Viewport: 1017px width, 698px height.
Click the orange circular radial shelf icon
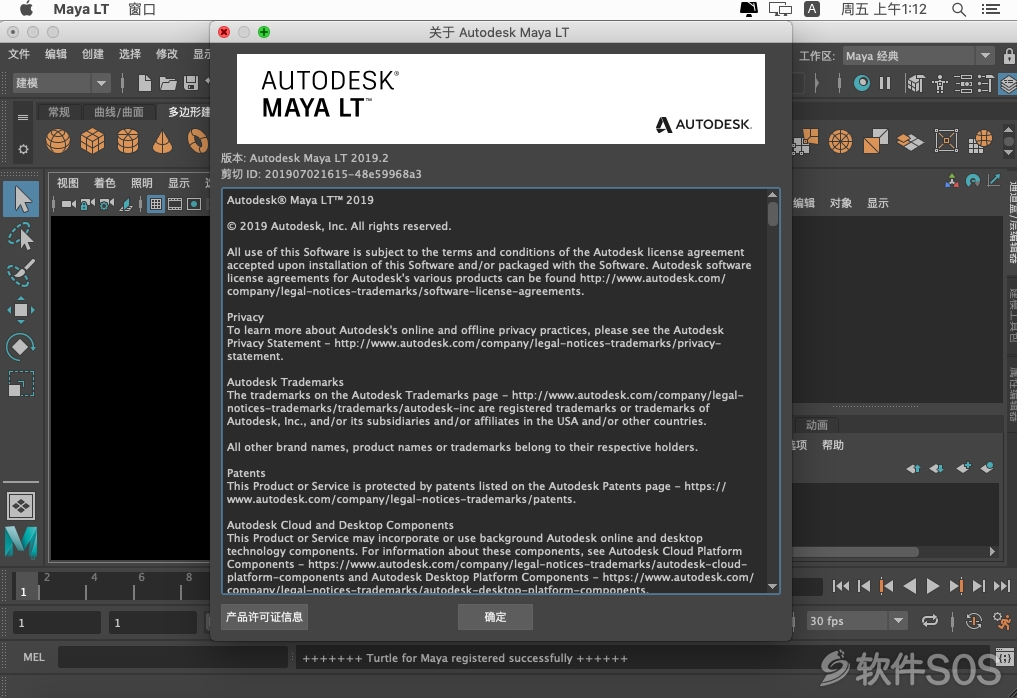pos(840,141)
